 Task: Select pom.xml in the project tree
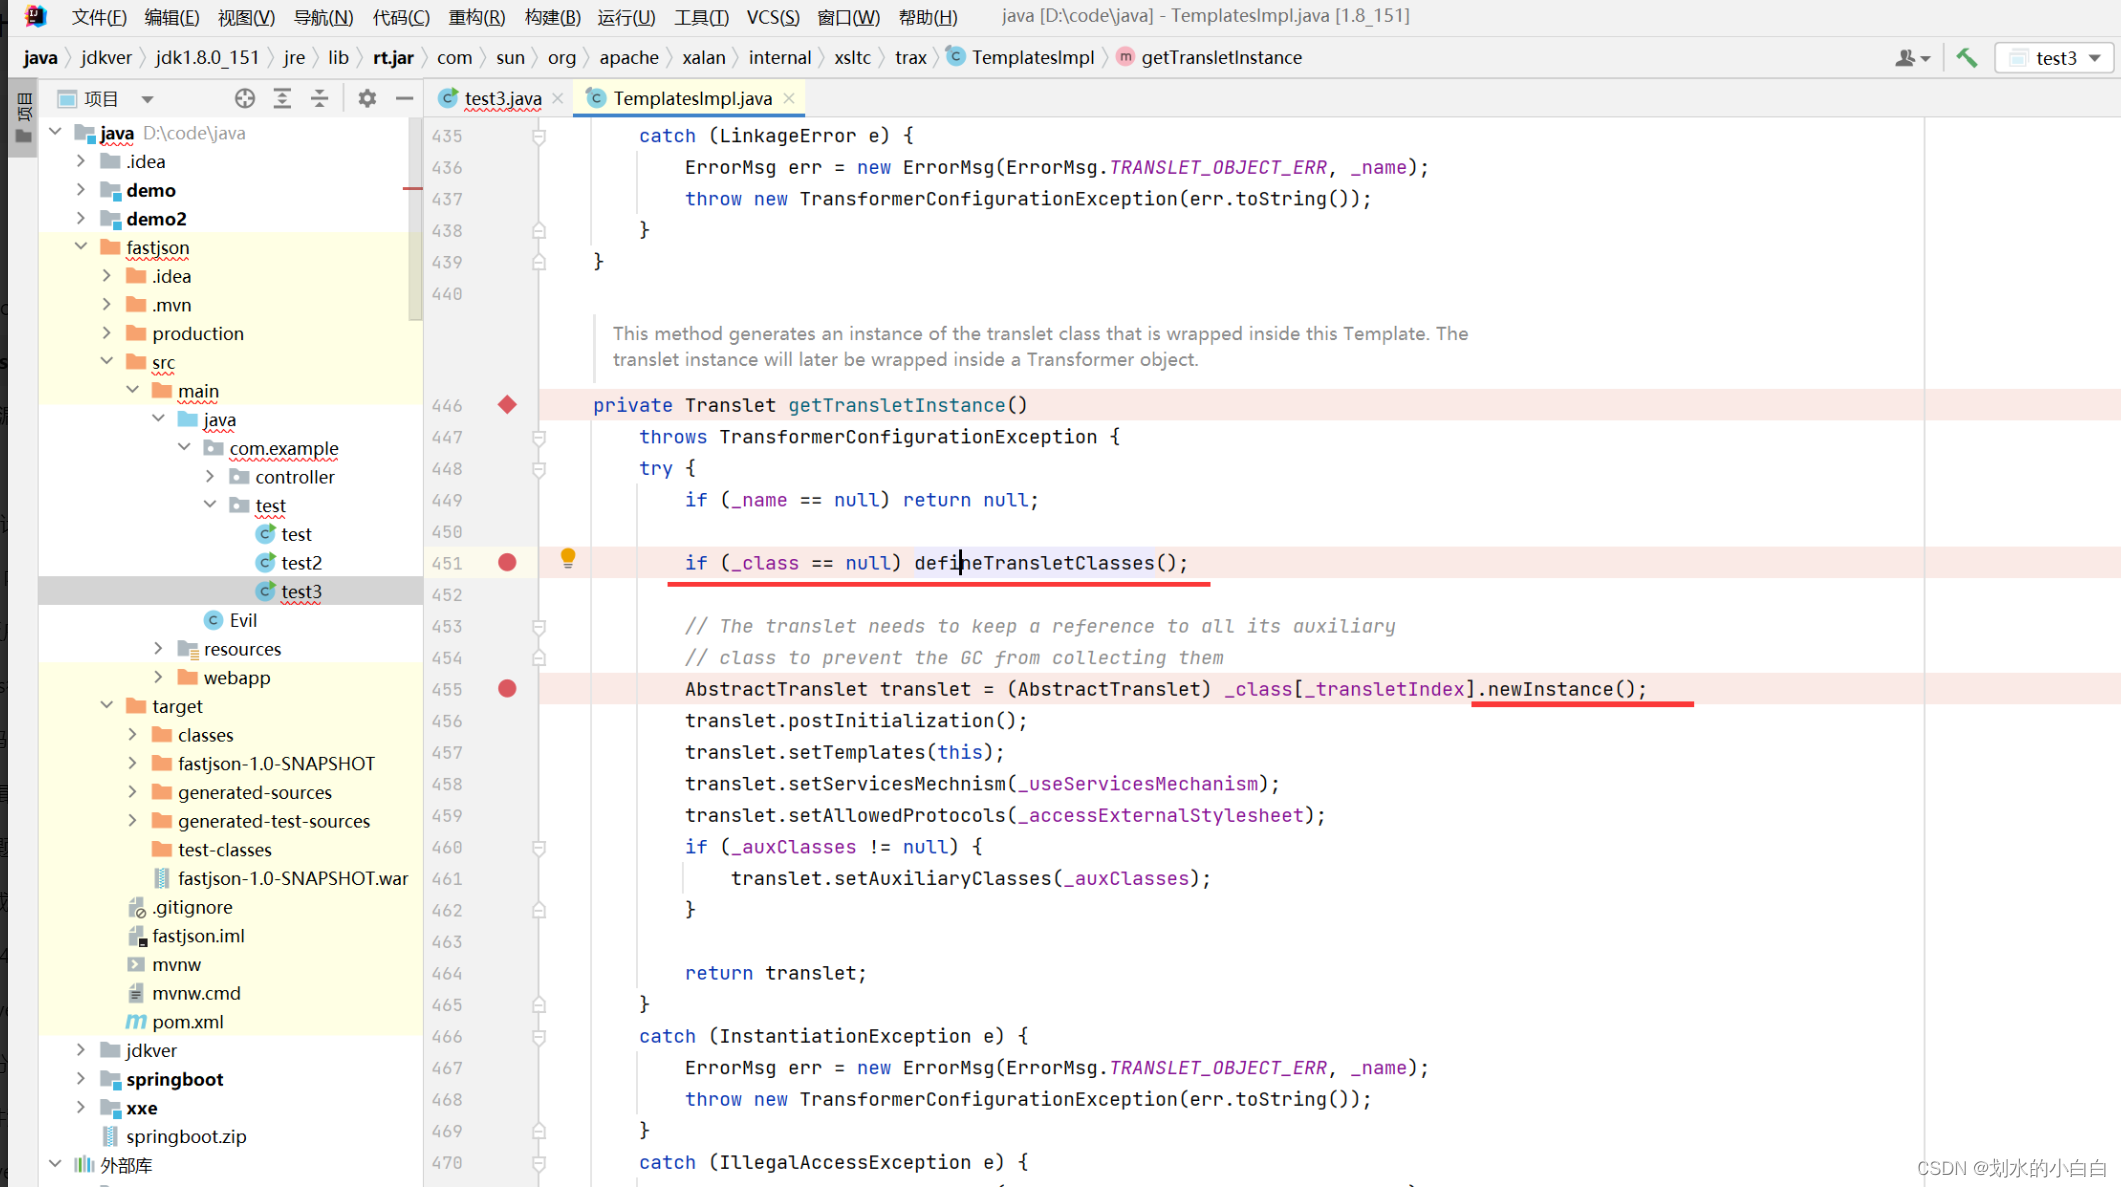187,1022
